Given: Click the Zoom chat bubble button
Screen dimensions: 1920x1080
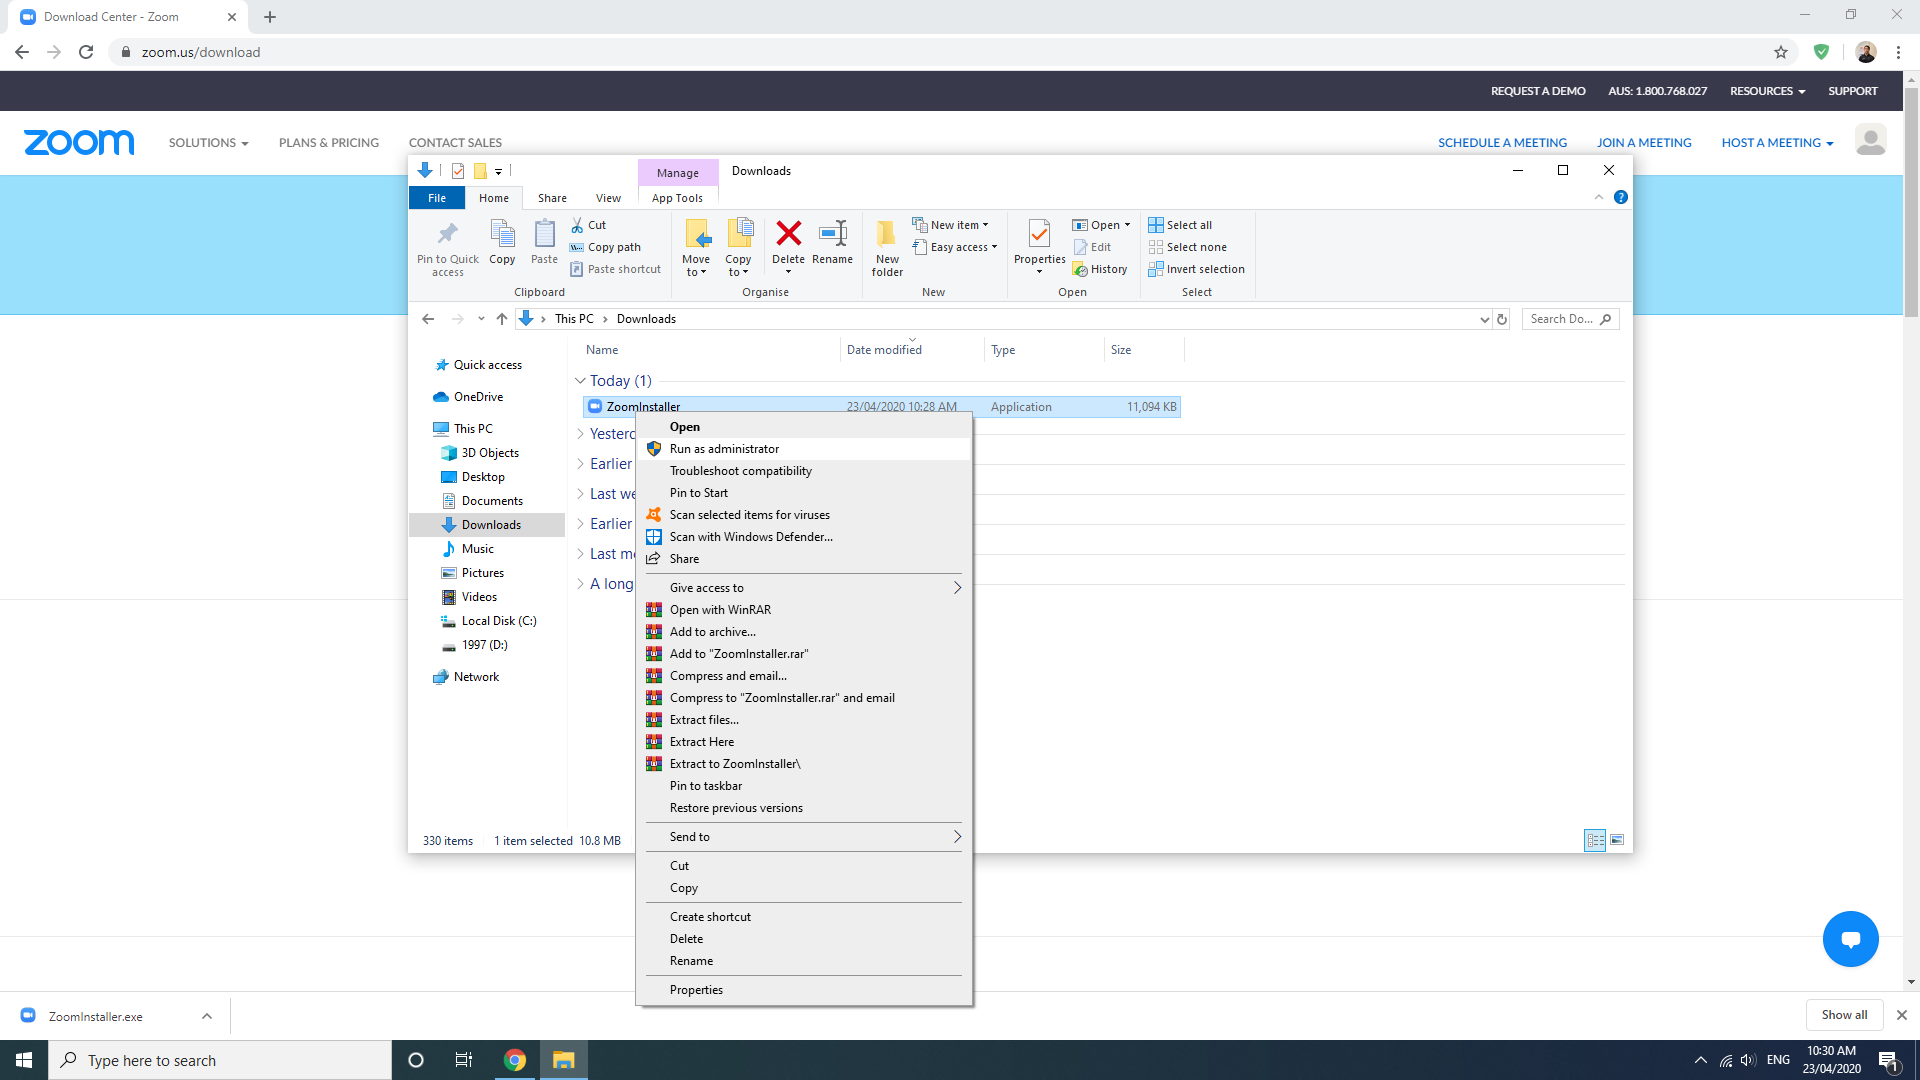Looking at the screenshot, I should pyautogui.click(x=1850, y=939).
